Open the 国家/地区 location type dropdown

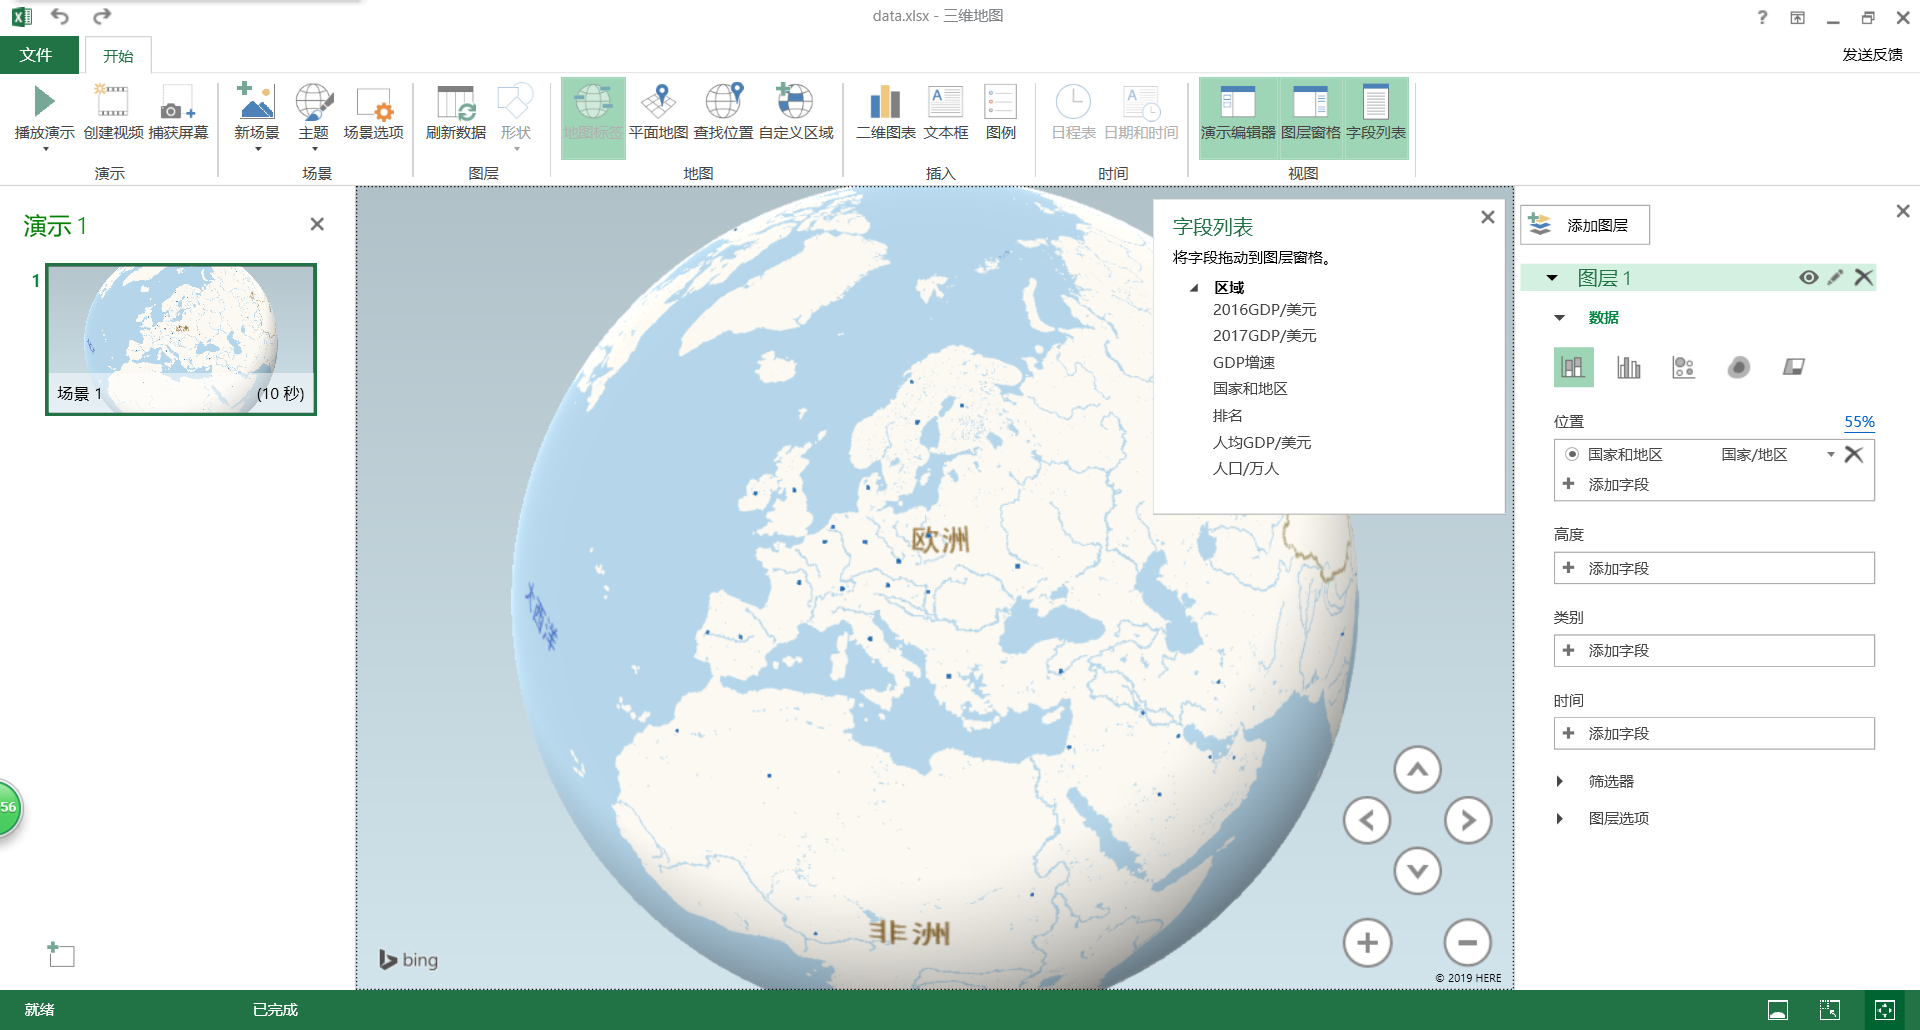coord(1830,454)
